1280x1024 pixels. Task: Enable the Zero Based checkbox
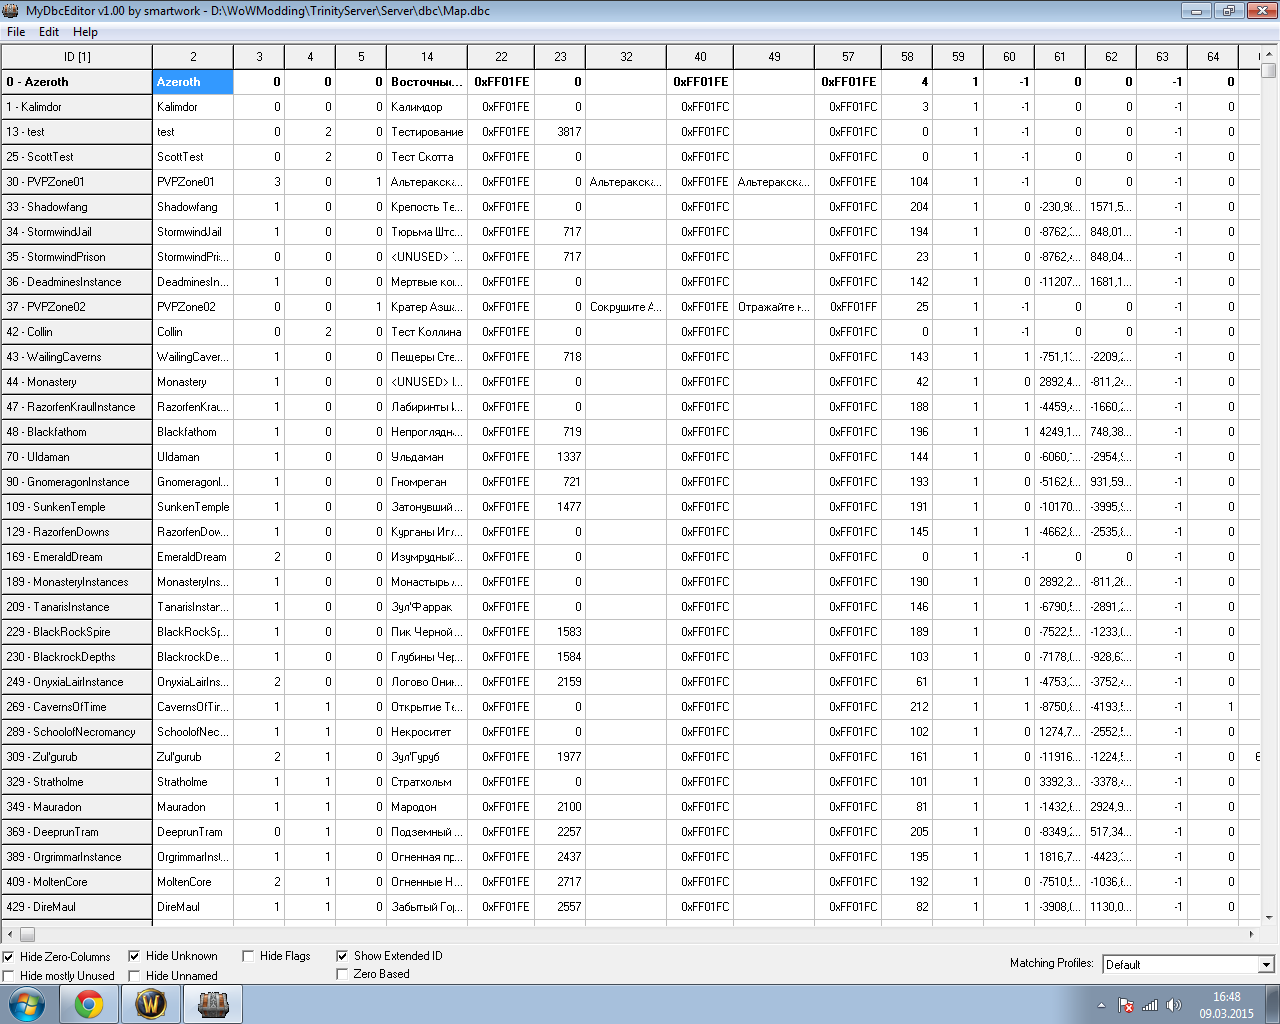pyautogui.click(x=343, y=974)
